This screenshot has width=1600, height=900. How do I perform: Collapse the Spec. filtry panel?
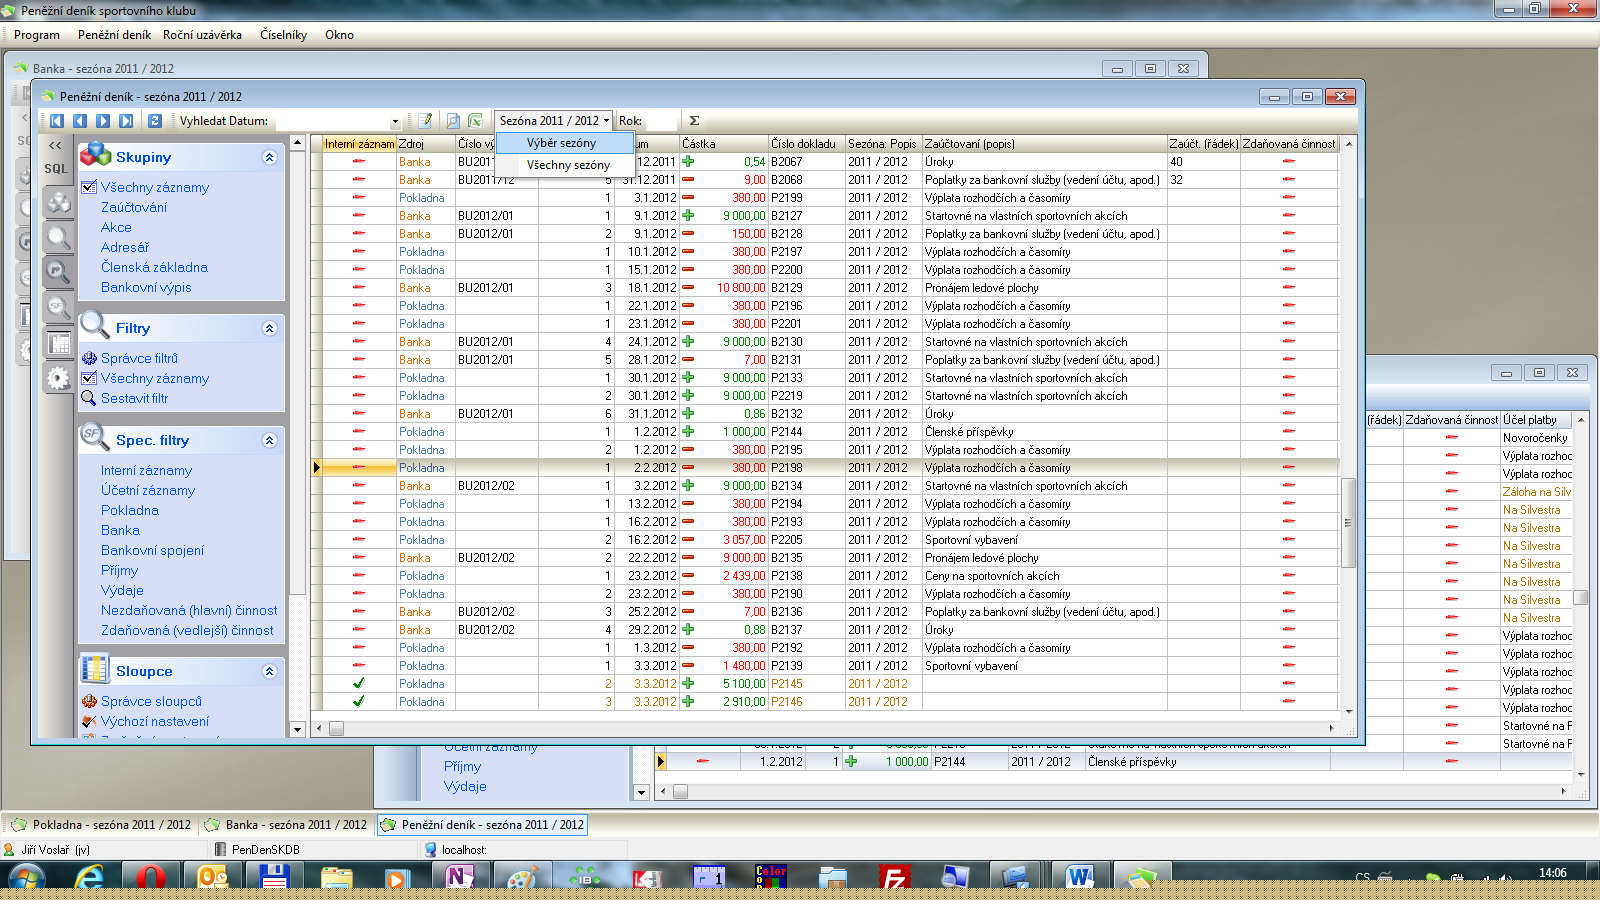(x=269, y=440)
